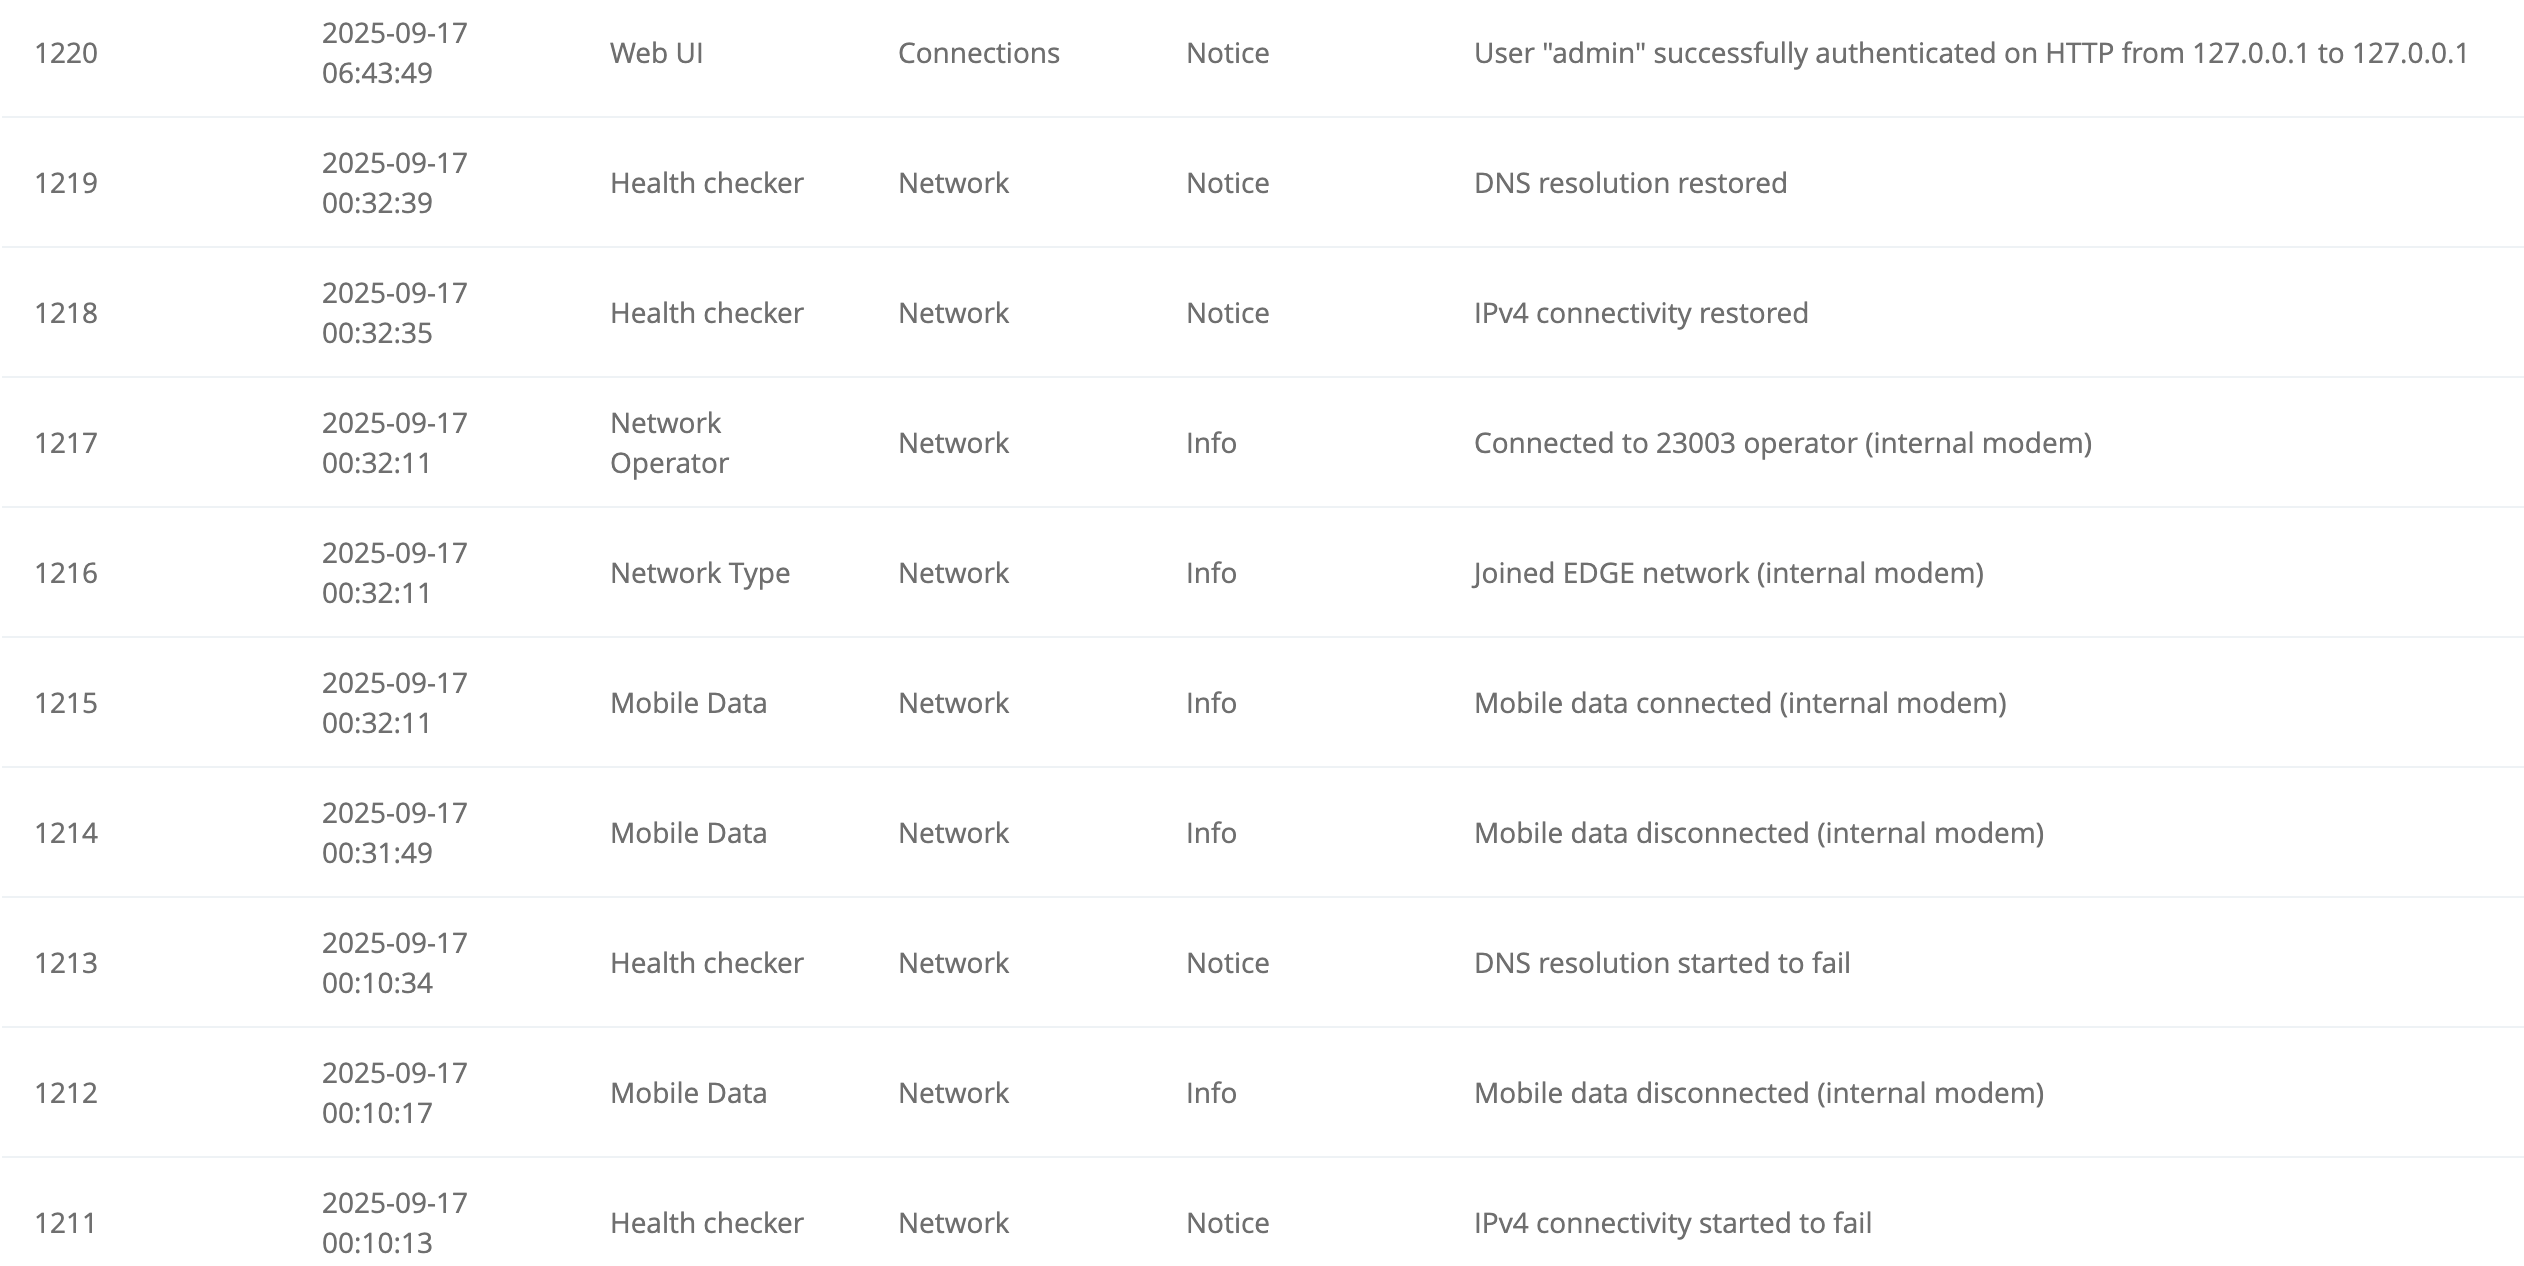This screenshot has width=2524, height=1266.
Task: Click the Connected to 23003 operator message
Action: [x=1782, y=443]
